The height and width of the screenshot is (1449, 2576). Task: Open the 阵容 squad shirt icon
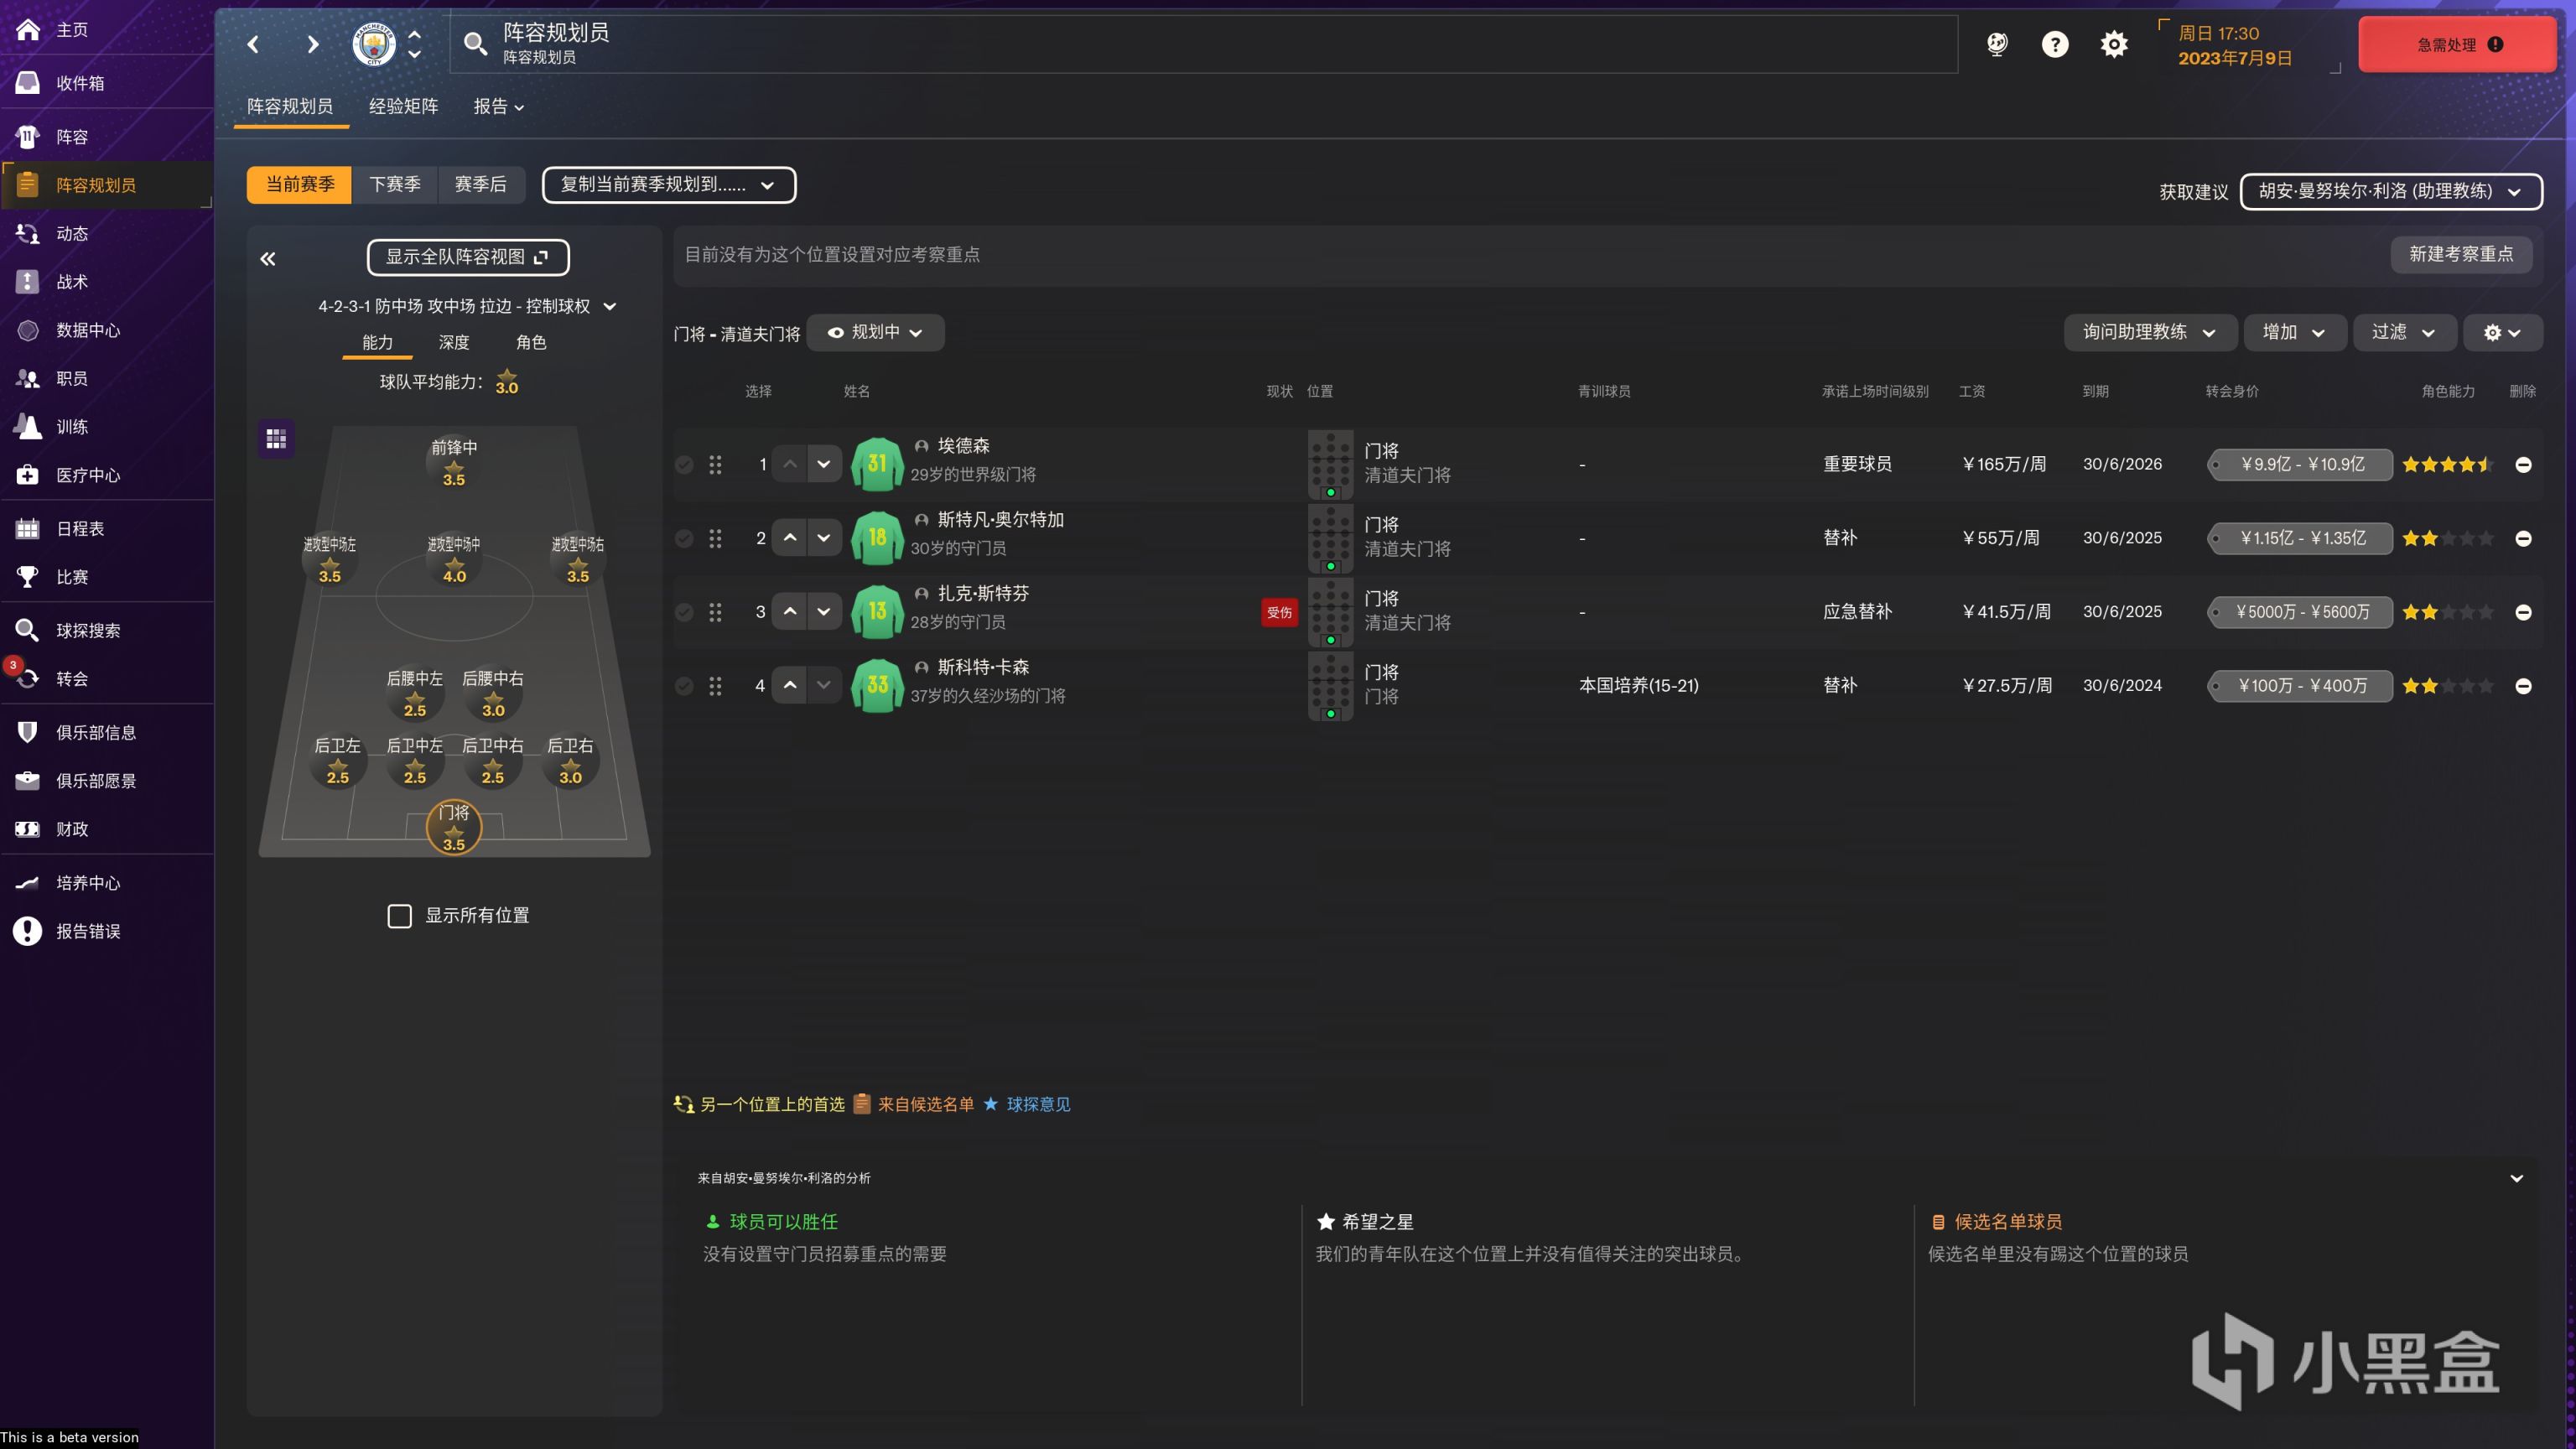pos(28,137)
